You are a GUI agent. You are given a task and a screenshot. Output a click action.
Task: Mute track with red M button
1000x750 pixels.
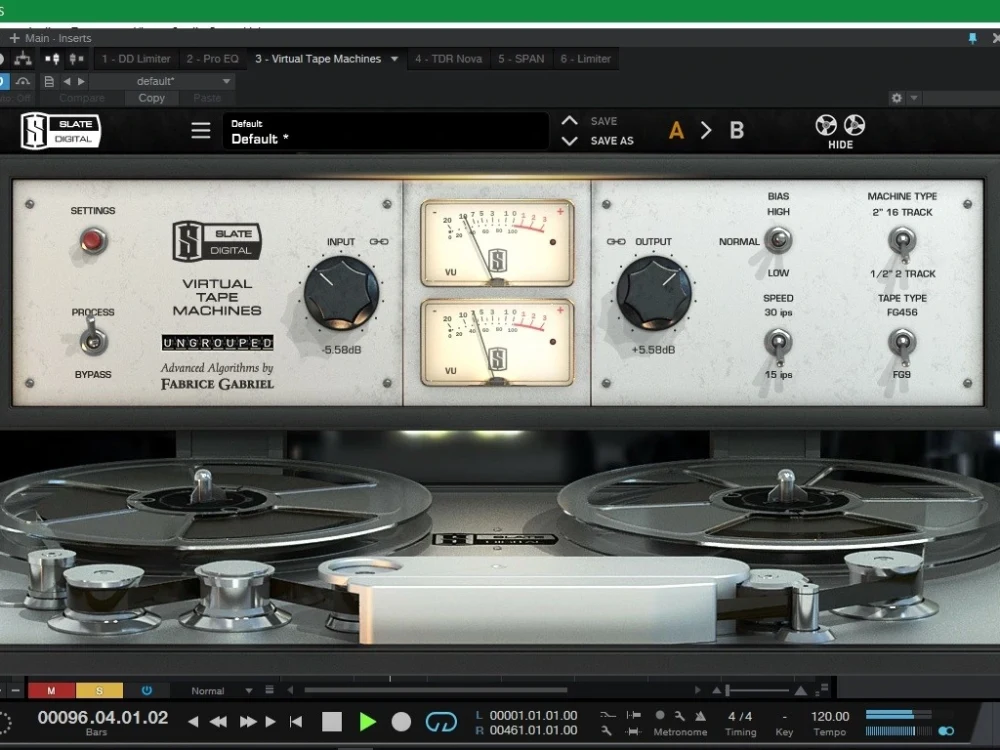(x=52, y=690)
